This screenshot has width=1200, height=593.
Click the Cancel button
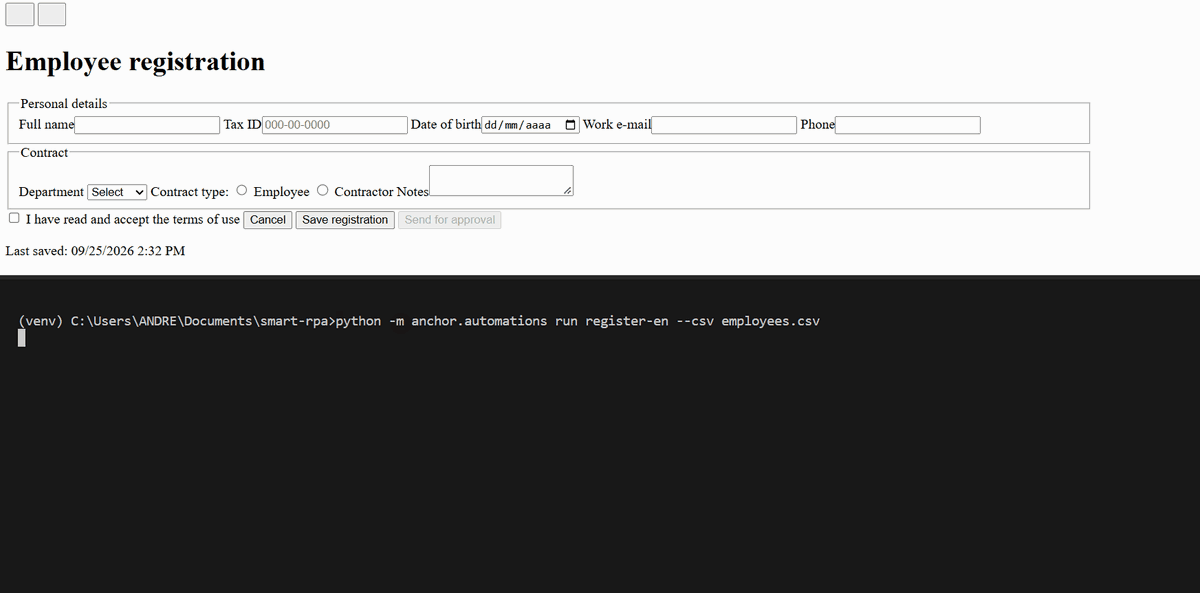point(268,220)
